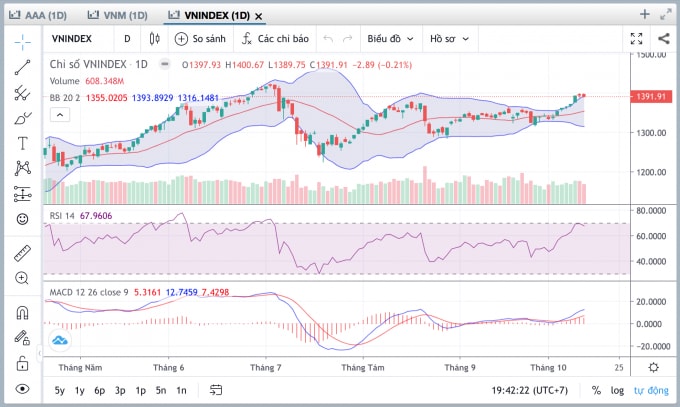Screen dimensions: 680x407
Task: Expand the Biểu đồ dropdown
Action: 391,39
